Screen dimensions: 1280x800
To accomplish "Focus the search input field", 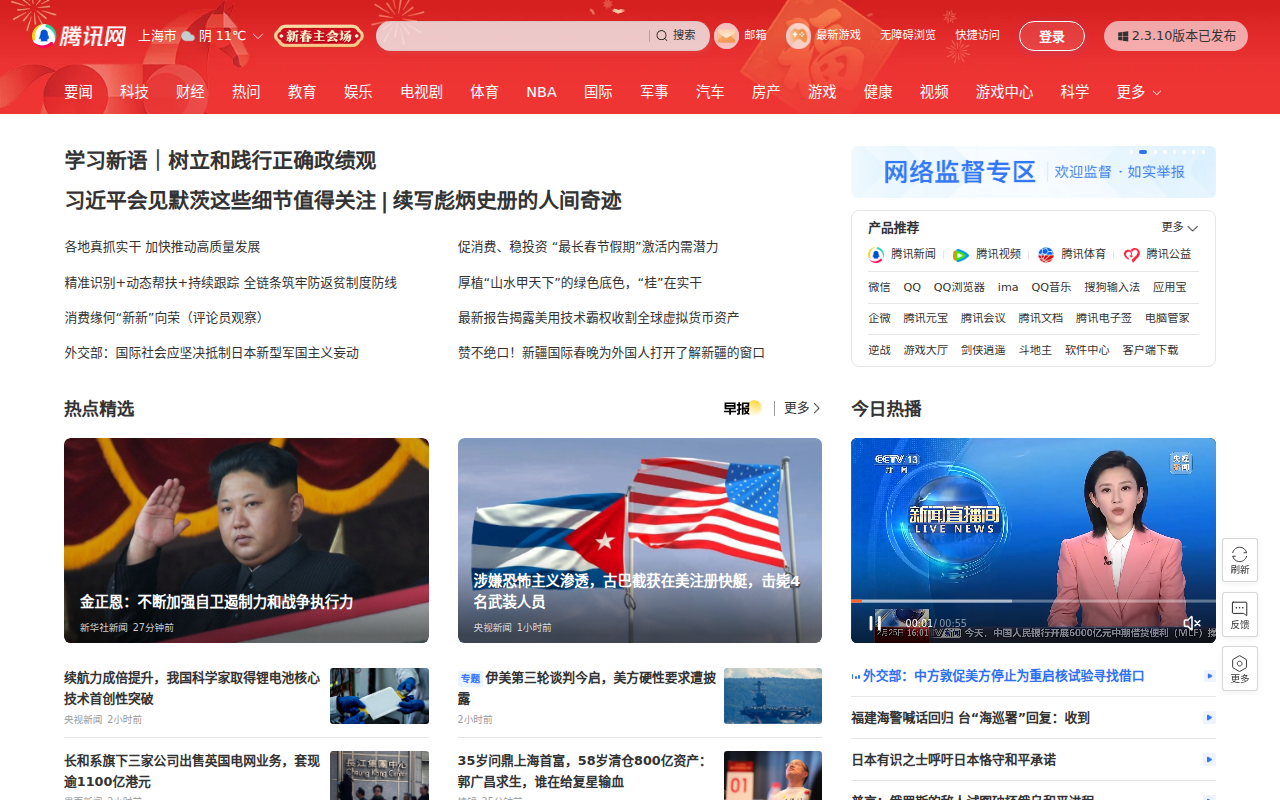I will tap(512, 36).
